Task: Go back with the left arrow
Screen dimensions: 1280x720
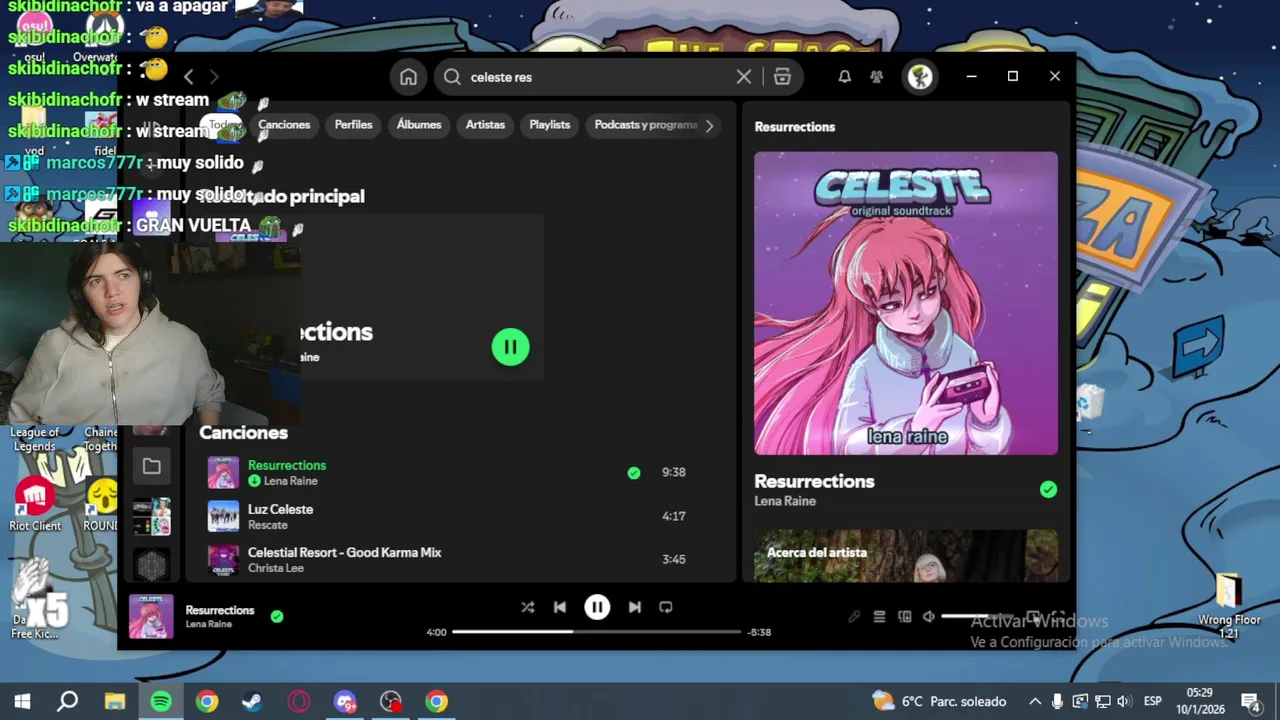Action: [188, 77]
